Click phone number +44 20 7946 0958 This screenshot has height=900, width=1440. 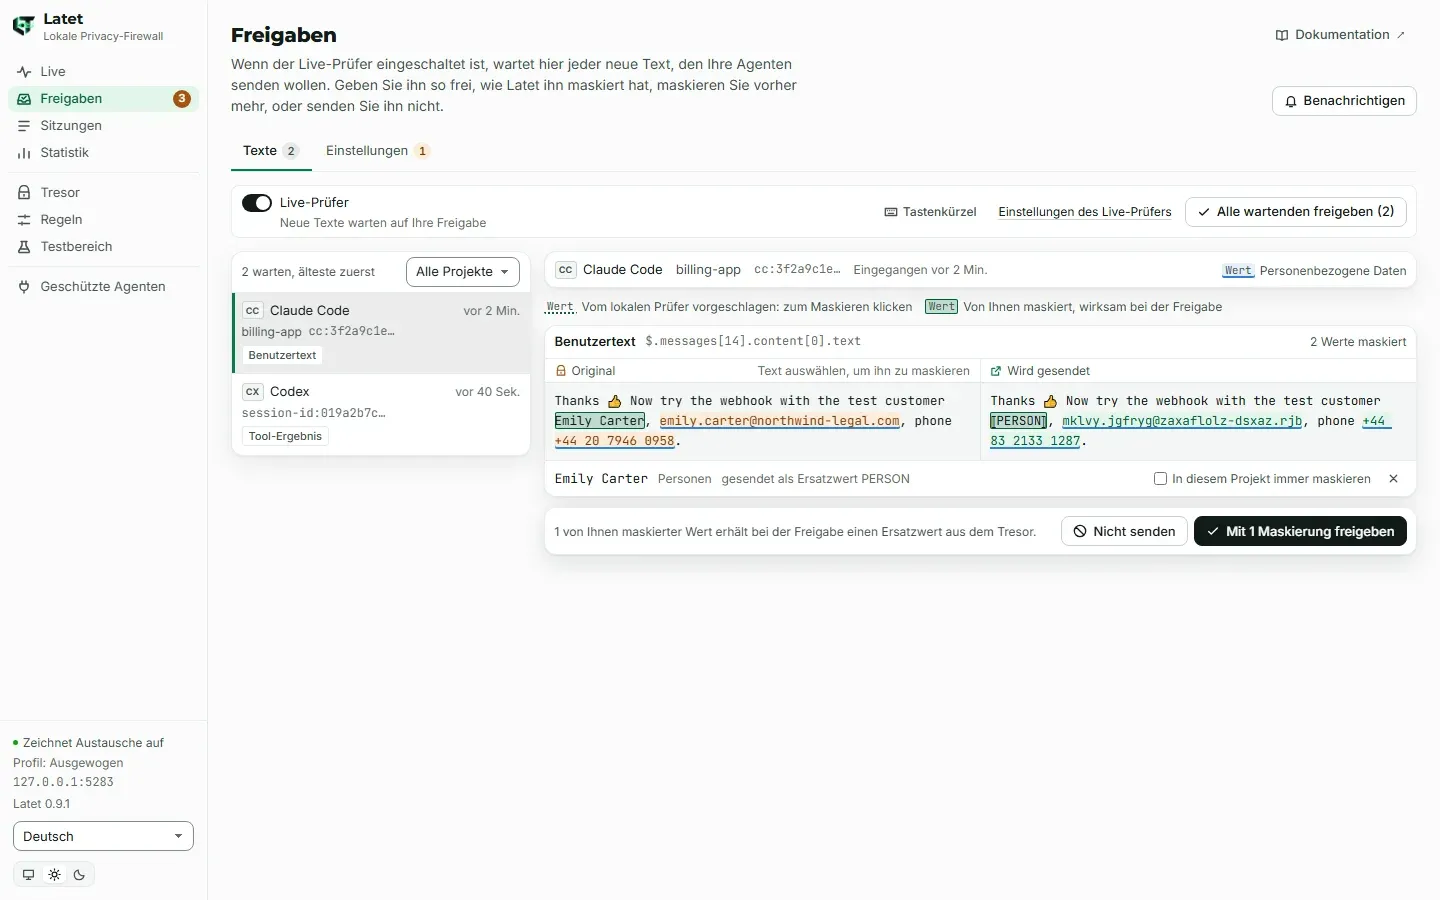tap(615, 441)
